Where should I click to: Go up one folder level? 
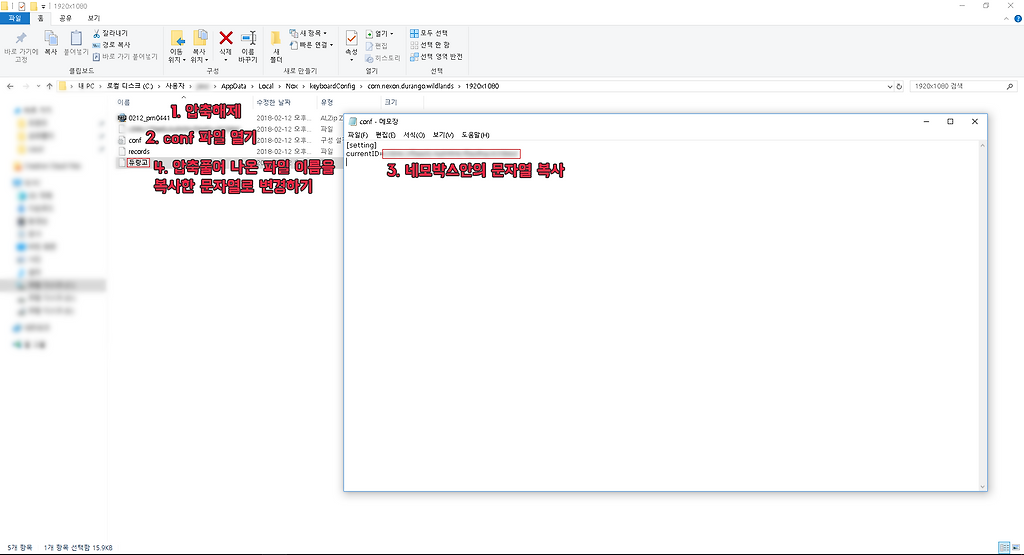coord(49,86)
